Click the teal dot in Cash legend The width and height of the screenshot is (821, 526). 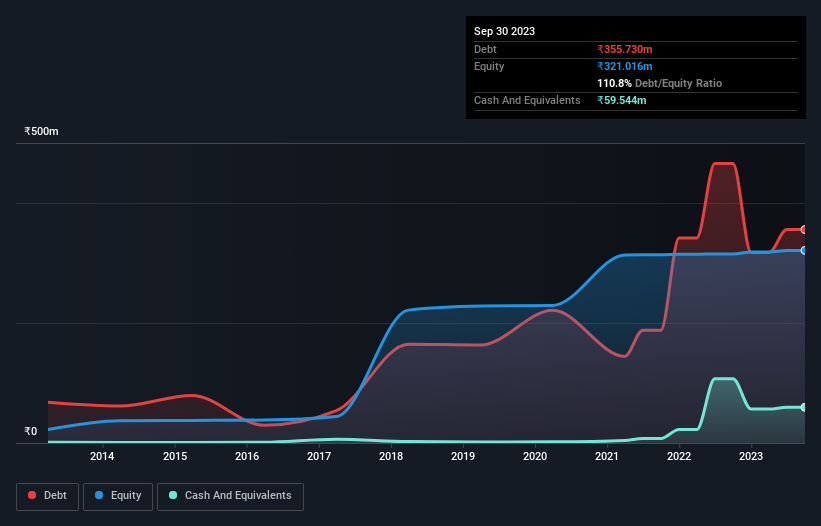click(x=173, y=495)
